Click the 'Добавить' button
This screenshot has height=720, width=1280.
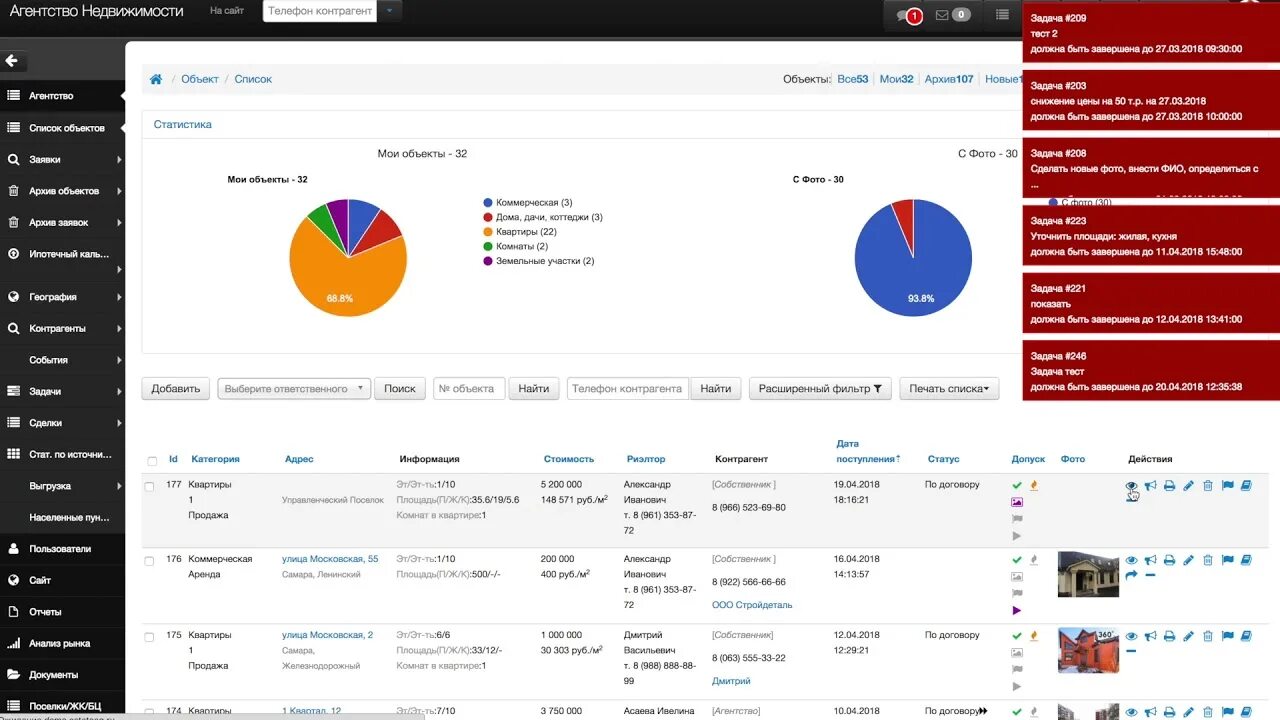[x=176, y=389]
